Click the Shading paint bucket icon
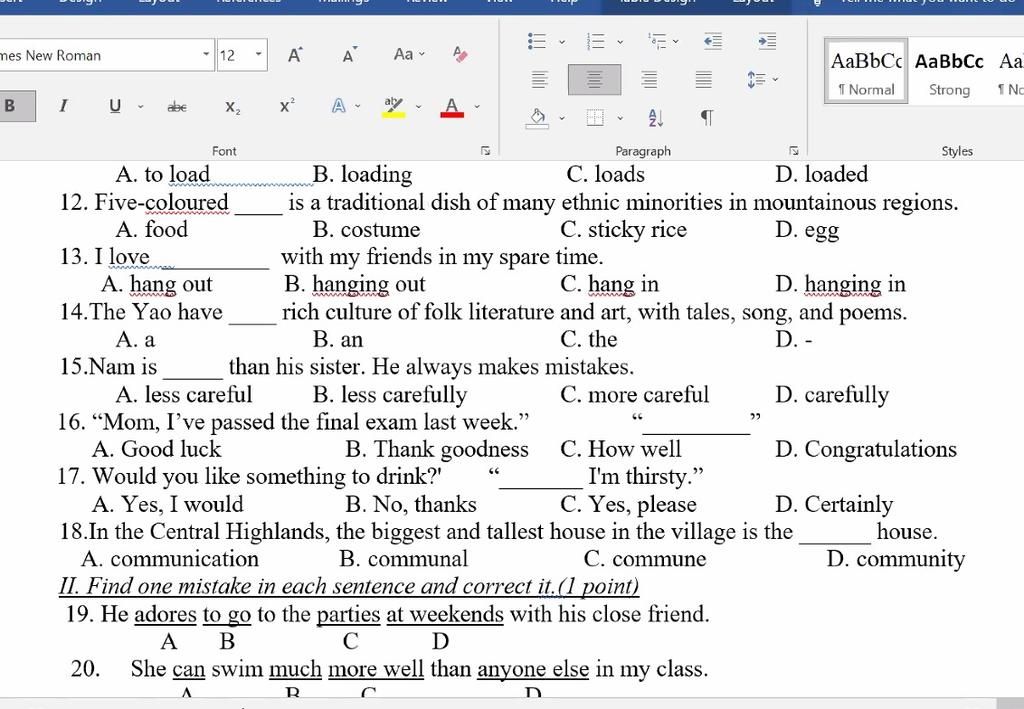The image size is (1024, 709). pos(537,118)
